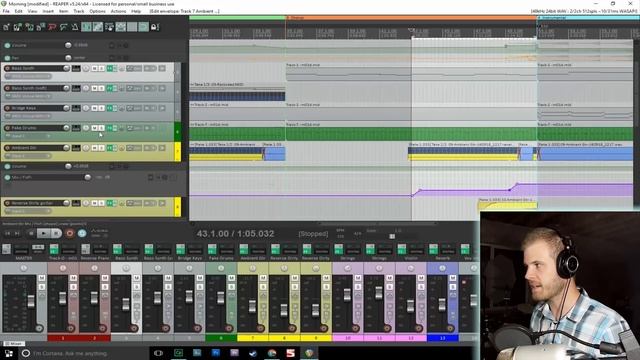Select the Mixer docker tab
The width and height of the screenshot is (640, 360).
click(15, 344)
